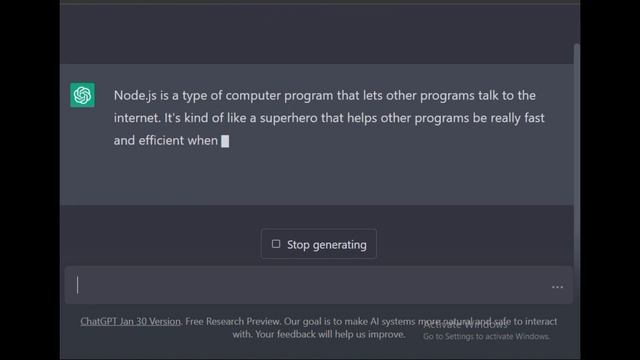Image resolution: width=640 pixels, height=360 pixels.
Task: Open the ChatGPT Jan 30 Version link
Action: [x=130, y=321]
